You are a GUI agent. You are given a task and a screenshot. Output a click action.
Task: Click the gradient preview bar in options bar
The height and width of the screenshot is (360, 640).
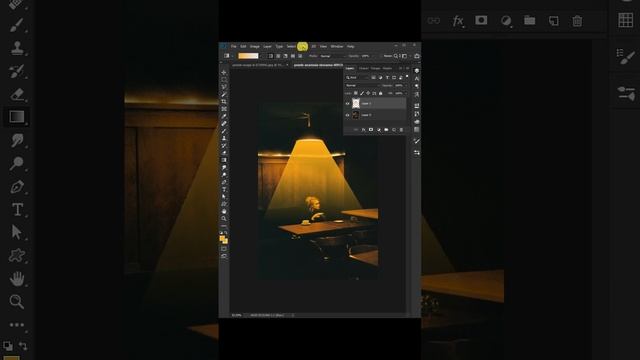click(248, 56)
